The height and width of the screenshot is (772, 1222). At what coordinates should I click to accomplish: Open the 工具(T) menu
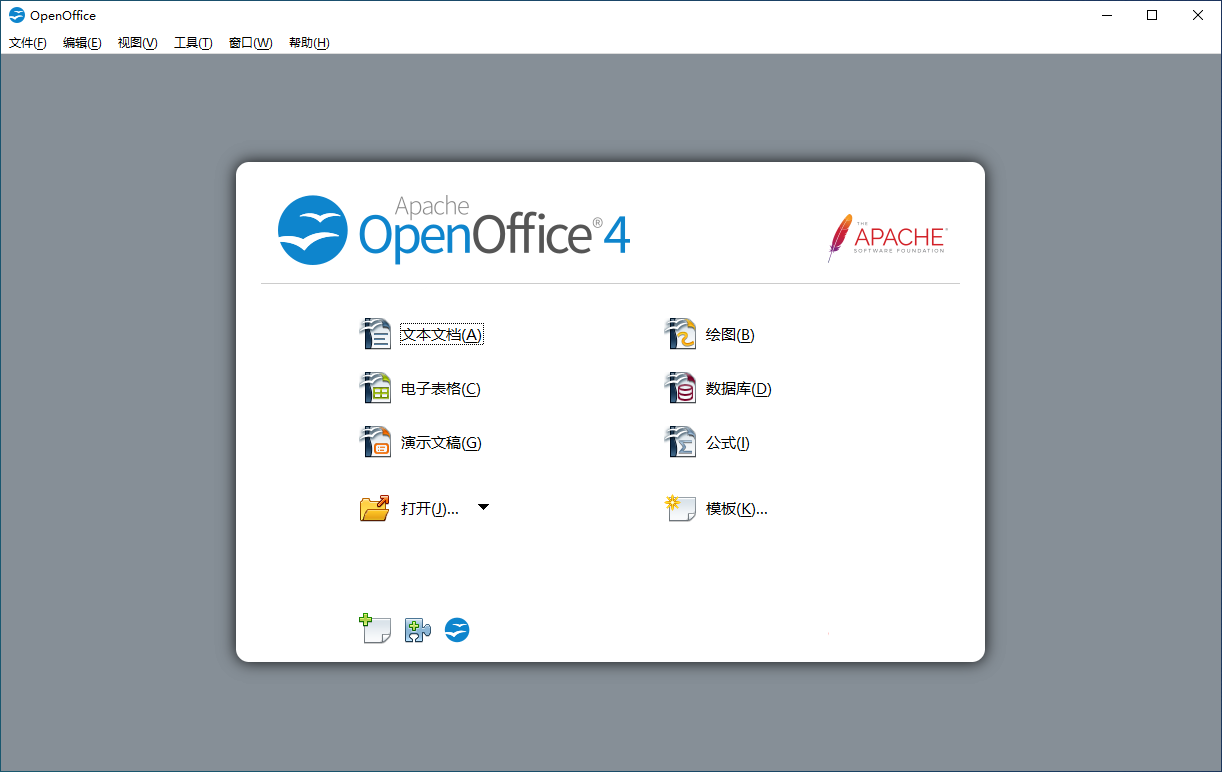point(193,43)
